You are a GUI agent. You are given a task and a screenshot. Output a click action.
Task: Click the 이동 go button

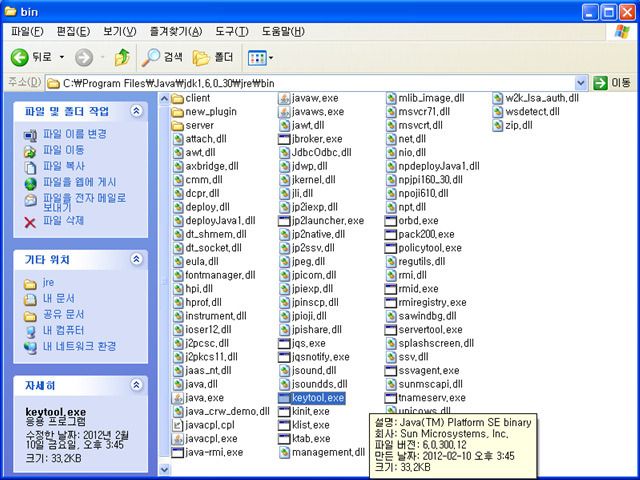612,83
